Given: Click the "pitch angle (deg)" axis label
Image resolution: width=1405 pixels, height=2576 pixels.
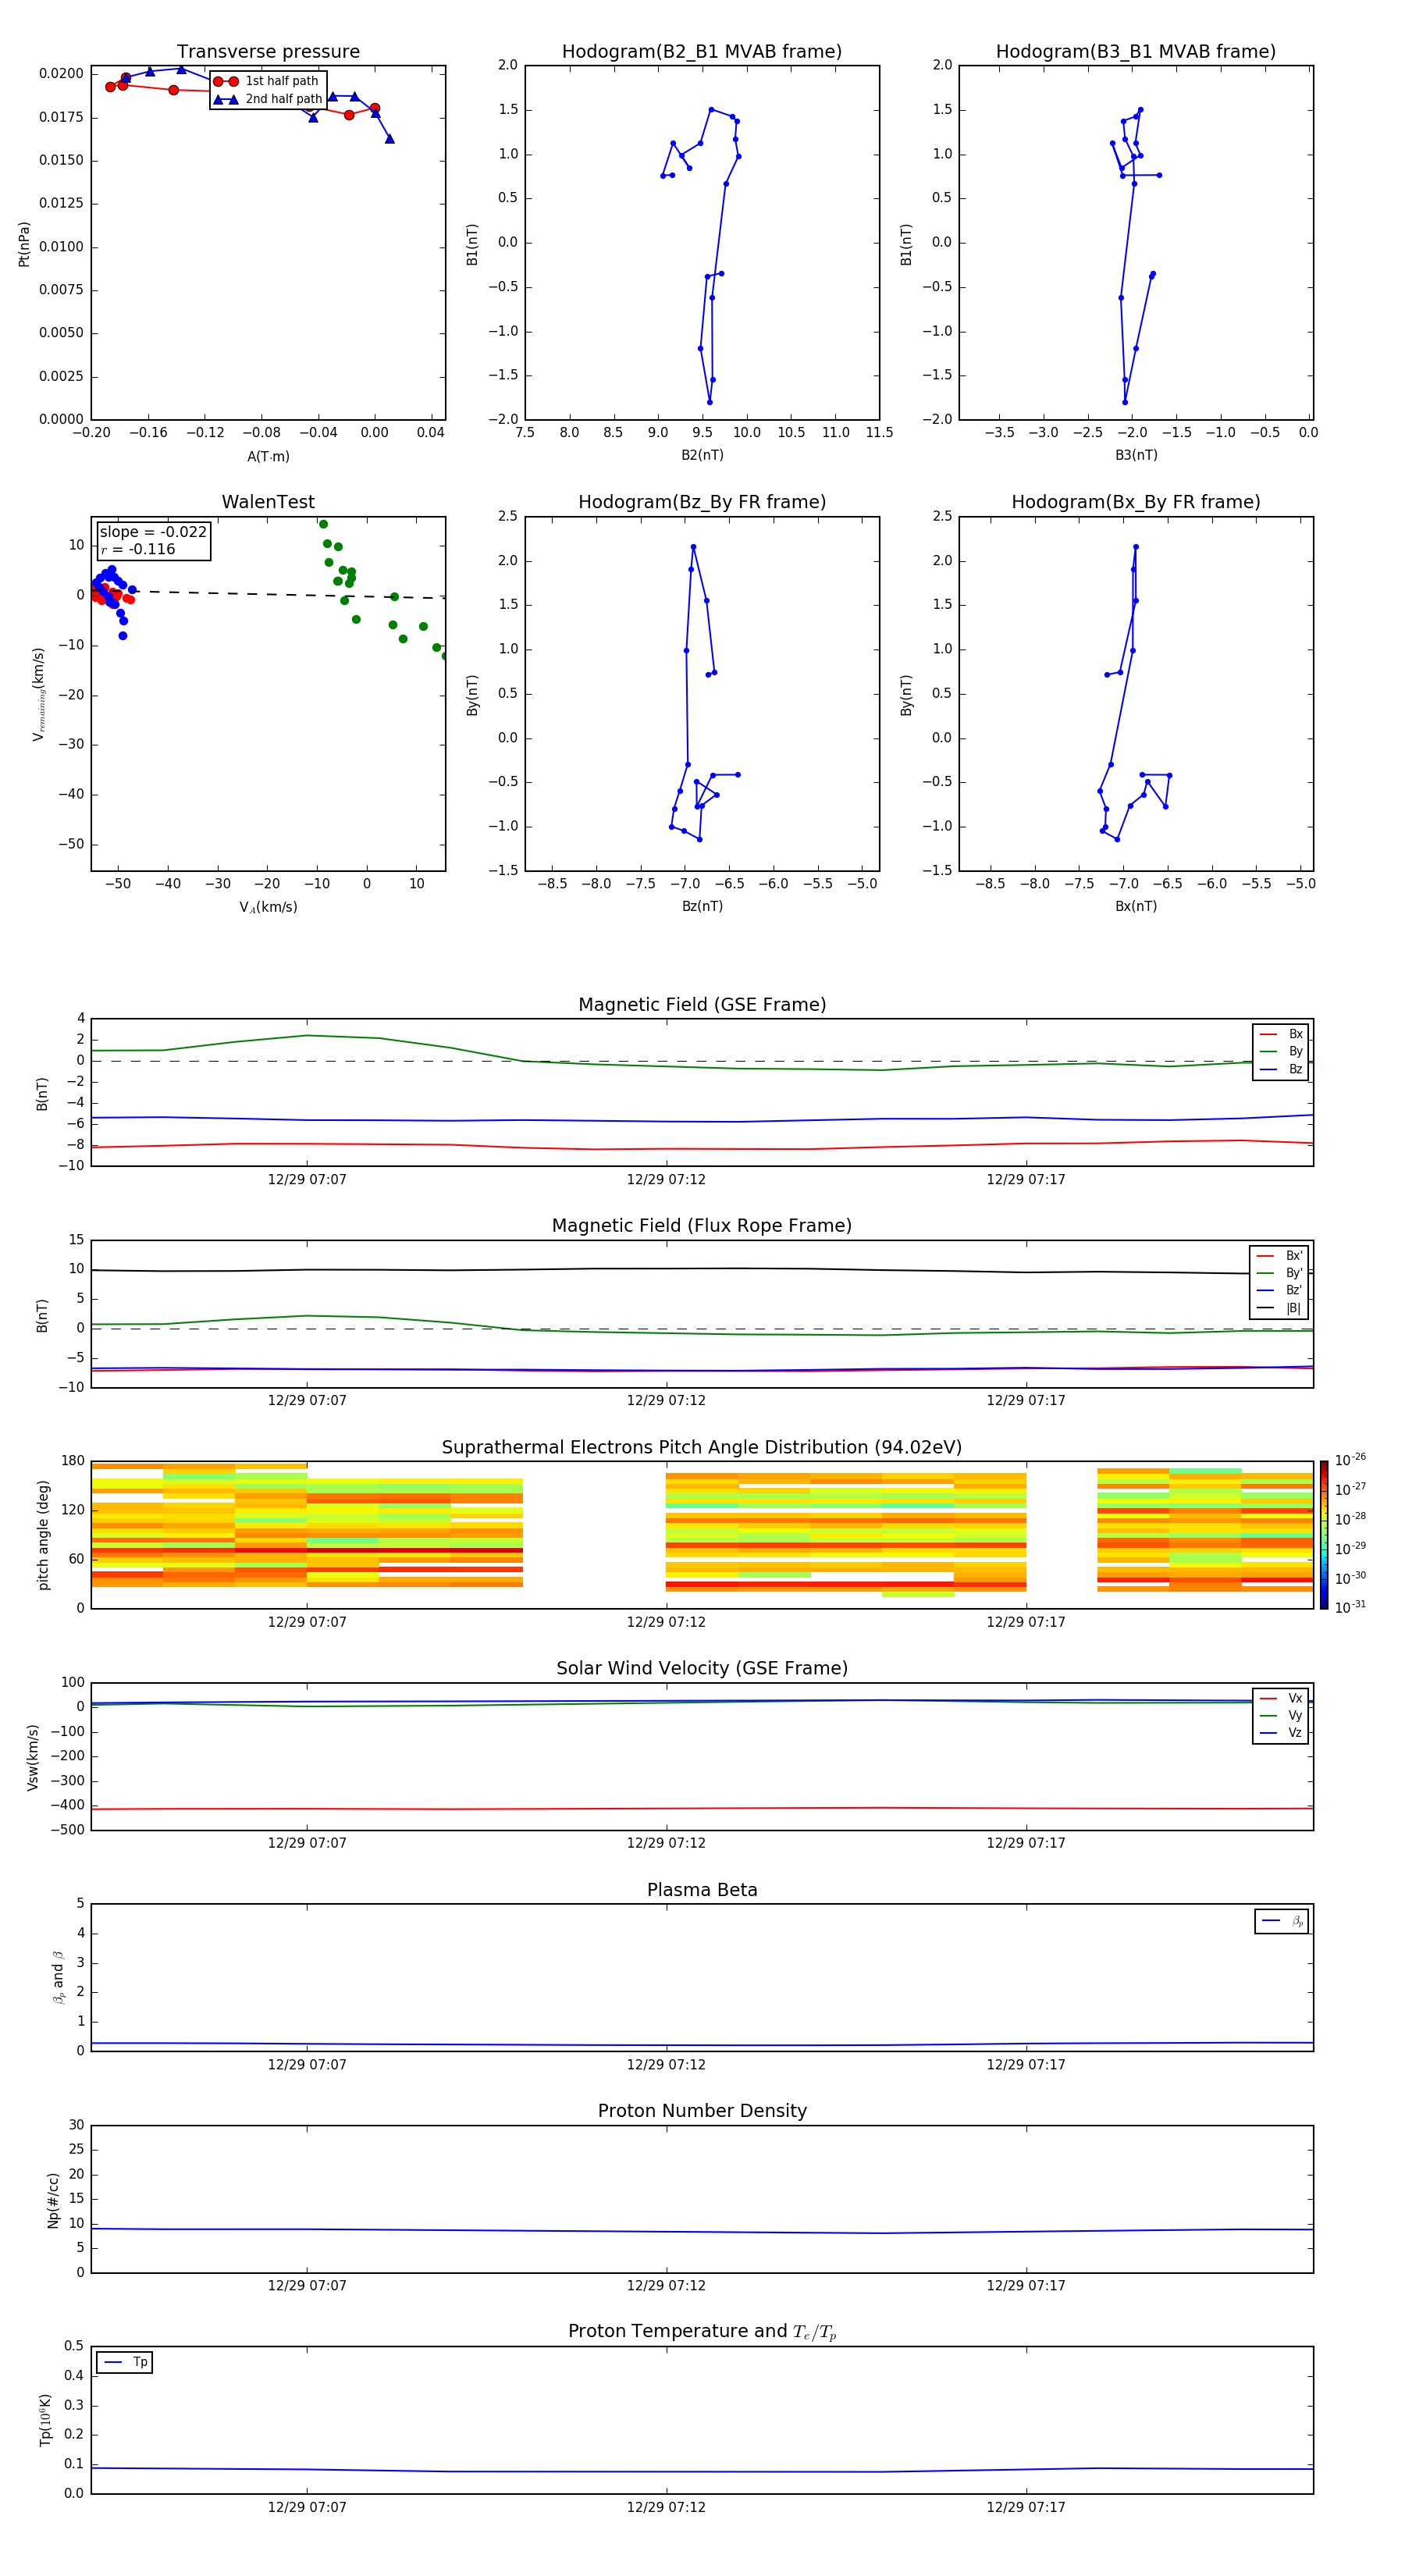Looking at the screenshot, I should pyautogui.click(x=43, y=1535).
